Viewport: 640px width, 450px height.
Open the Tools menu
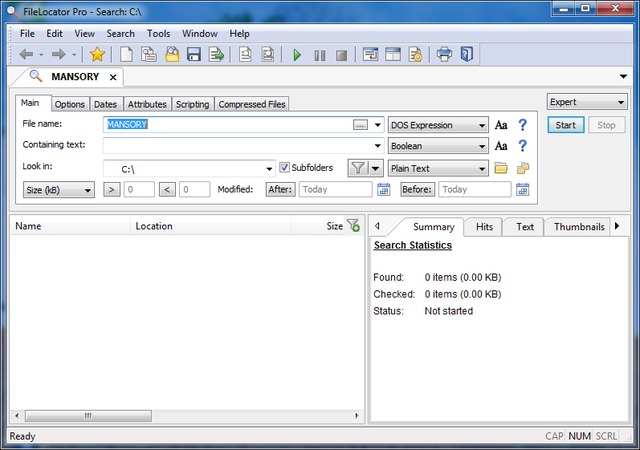(158, 33)
